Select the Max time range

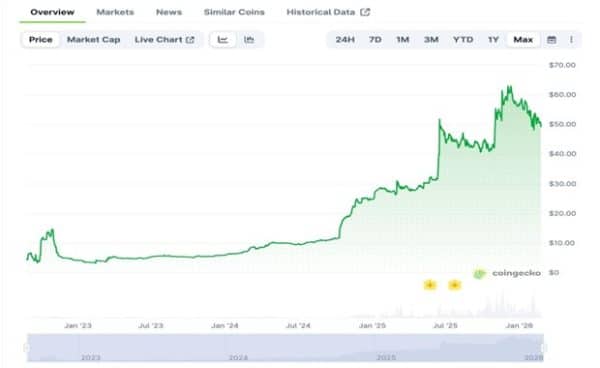click(523, 40)
